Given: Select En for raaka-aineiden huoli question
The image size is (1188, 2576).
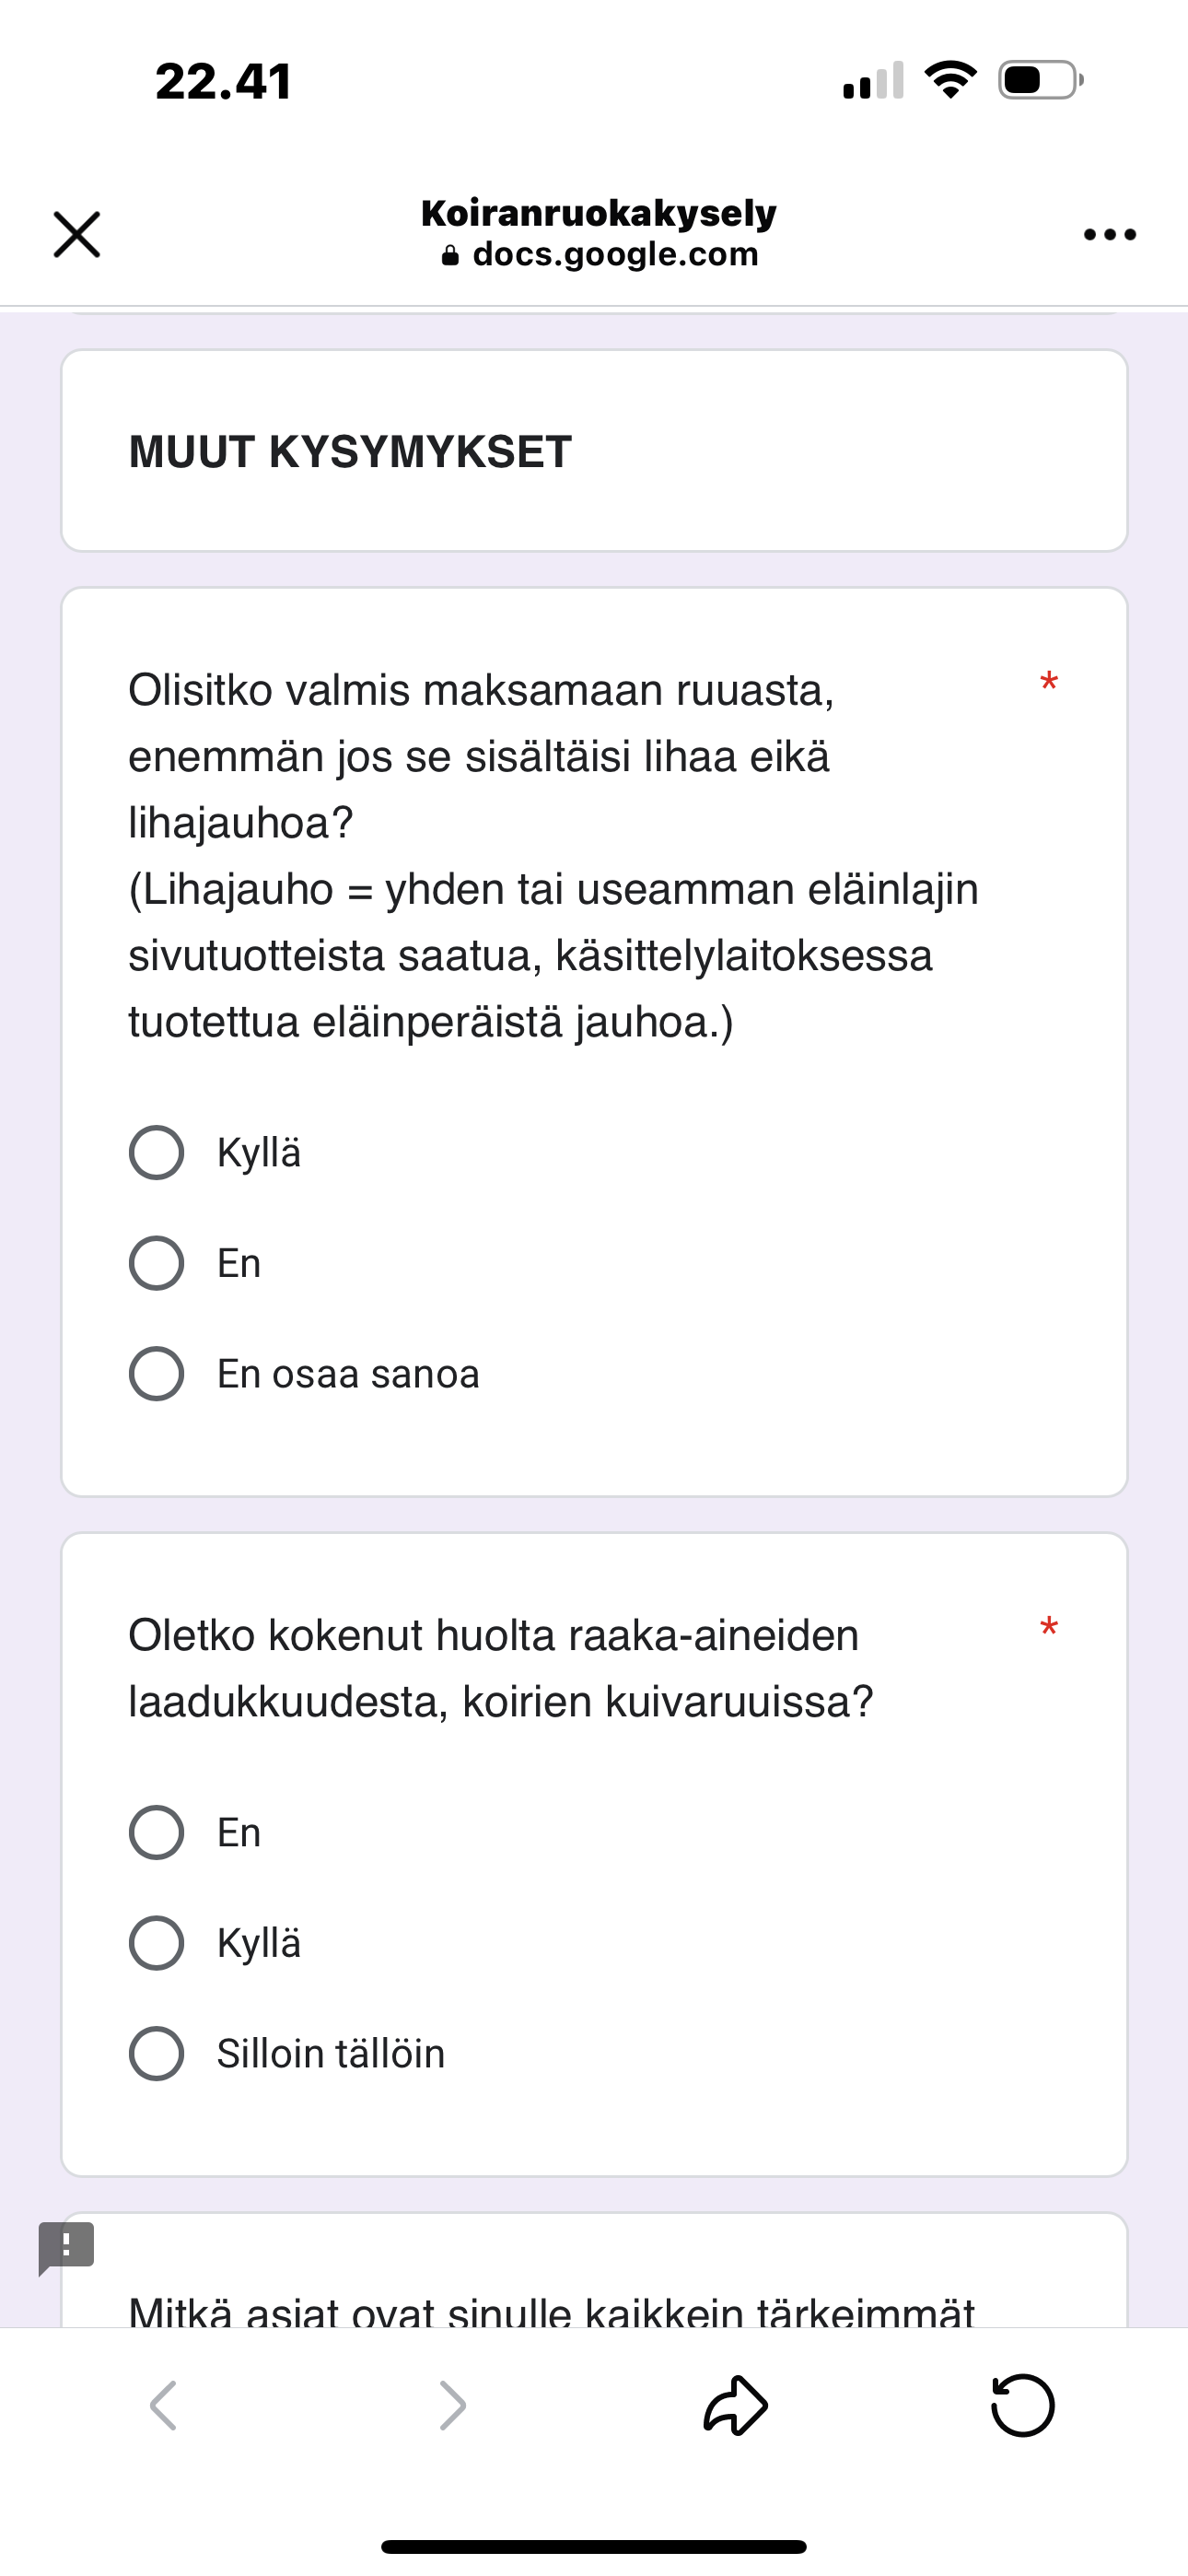Looking at the screenshot, I should pos(157,1832).
